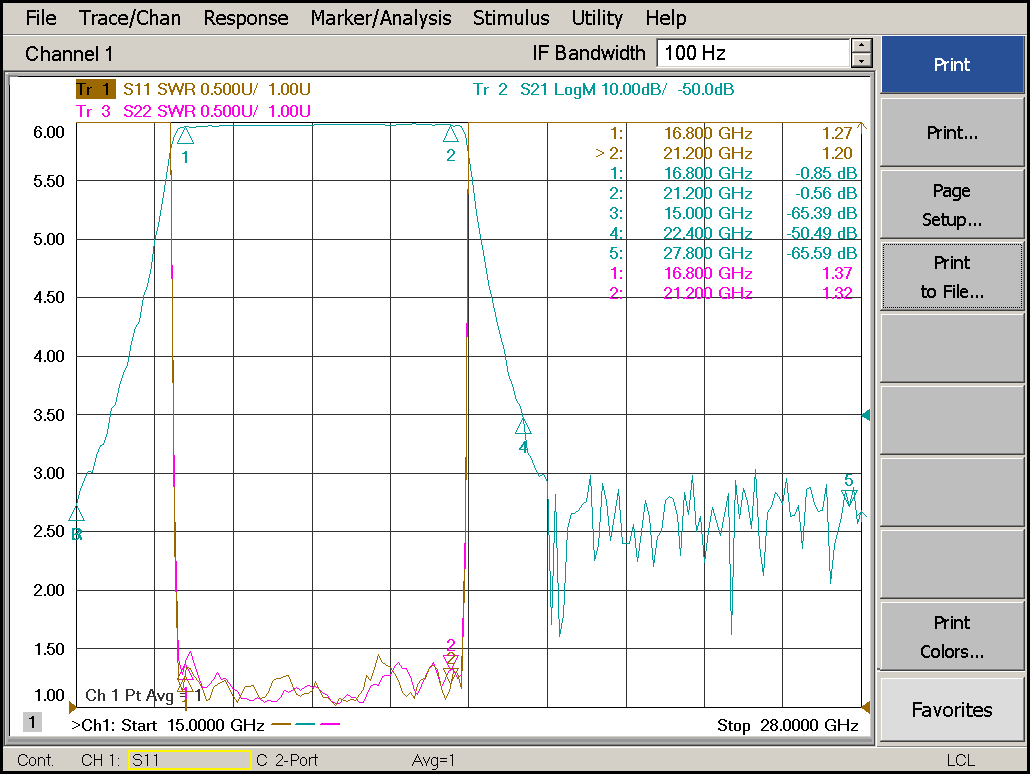Select window tab 1 at bottom left
The image size is (1030, 774).
[x=32, y=722]
